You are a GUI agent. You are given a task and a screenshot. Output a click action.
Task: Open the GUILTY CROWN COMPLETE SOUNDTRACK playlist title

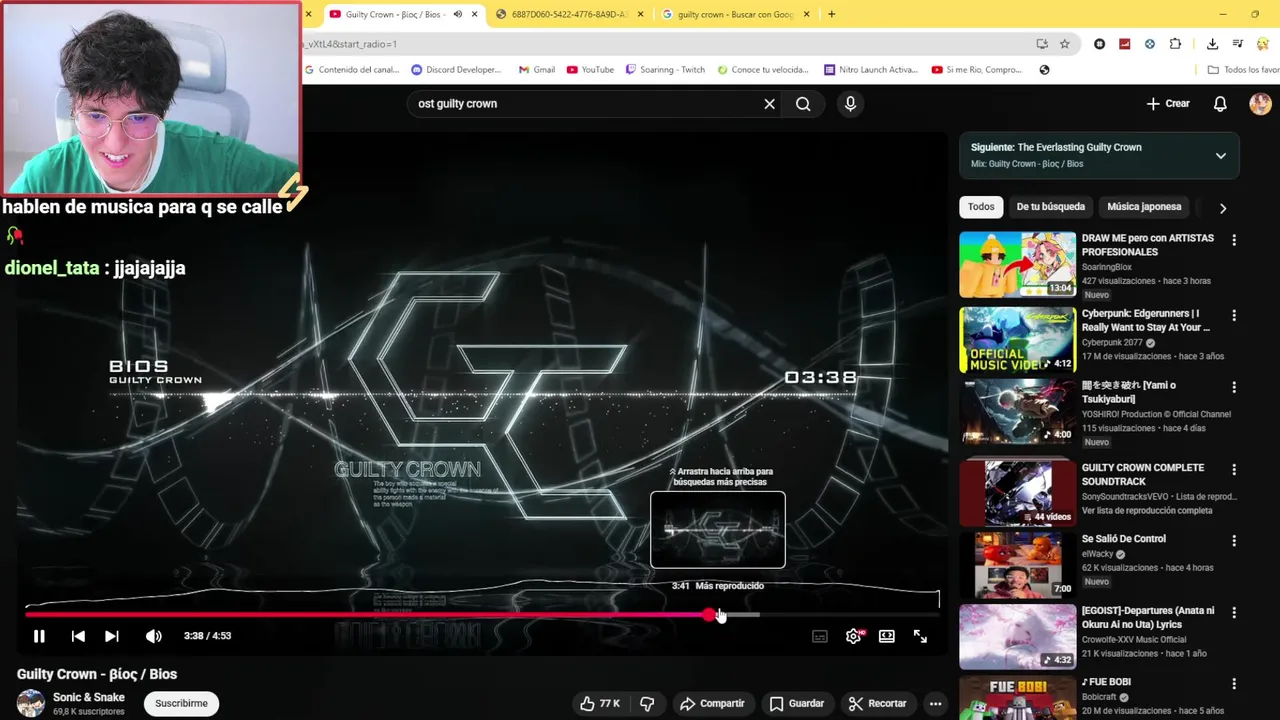click(x=1143, y=474)
